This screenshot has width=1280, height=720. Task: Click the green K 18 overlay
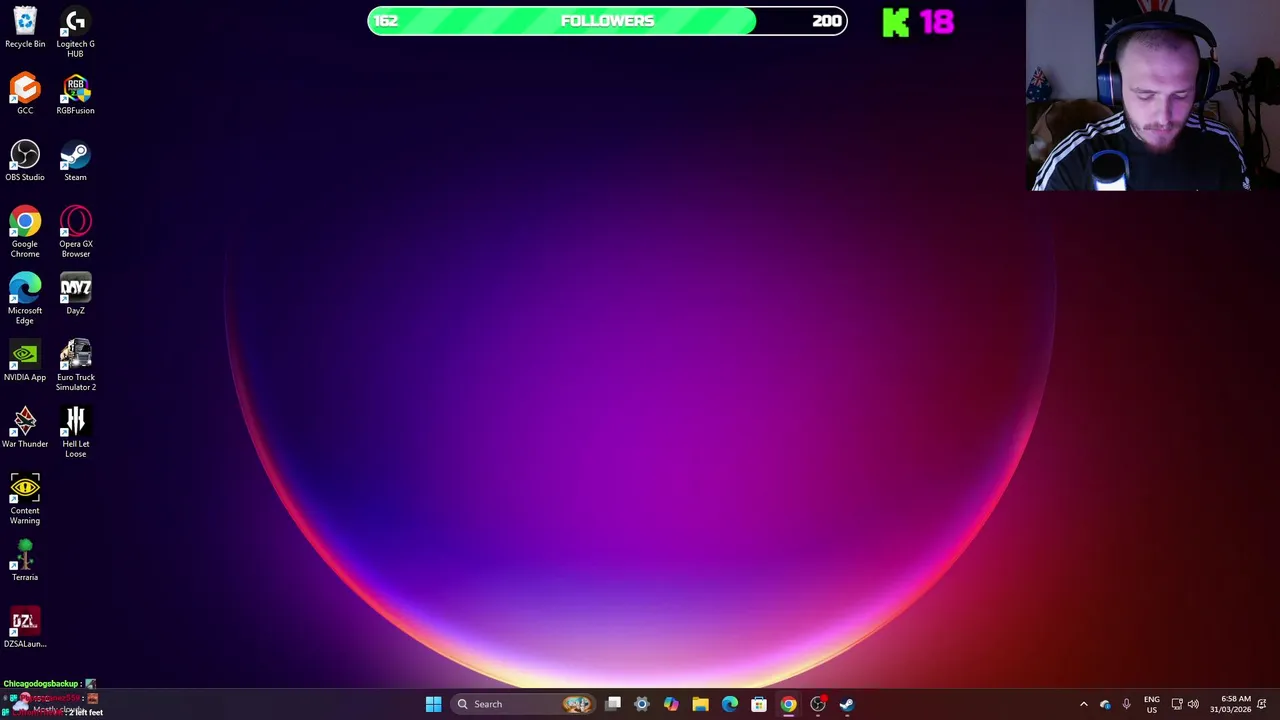918,22
